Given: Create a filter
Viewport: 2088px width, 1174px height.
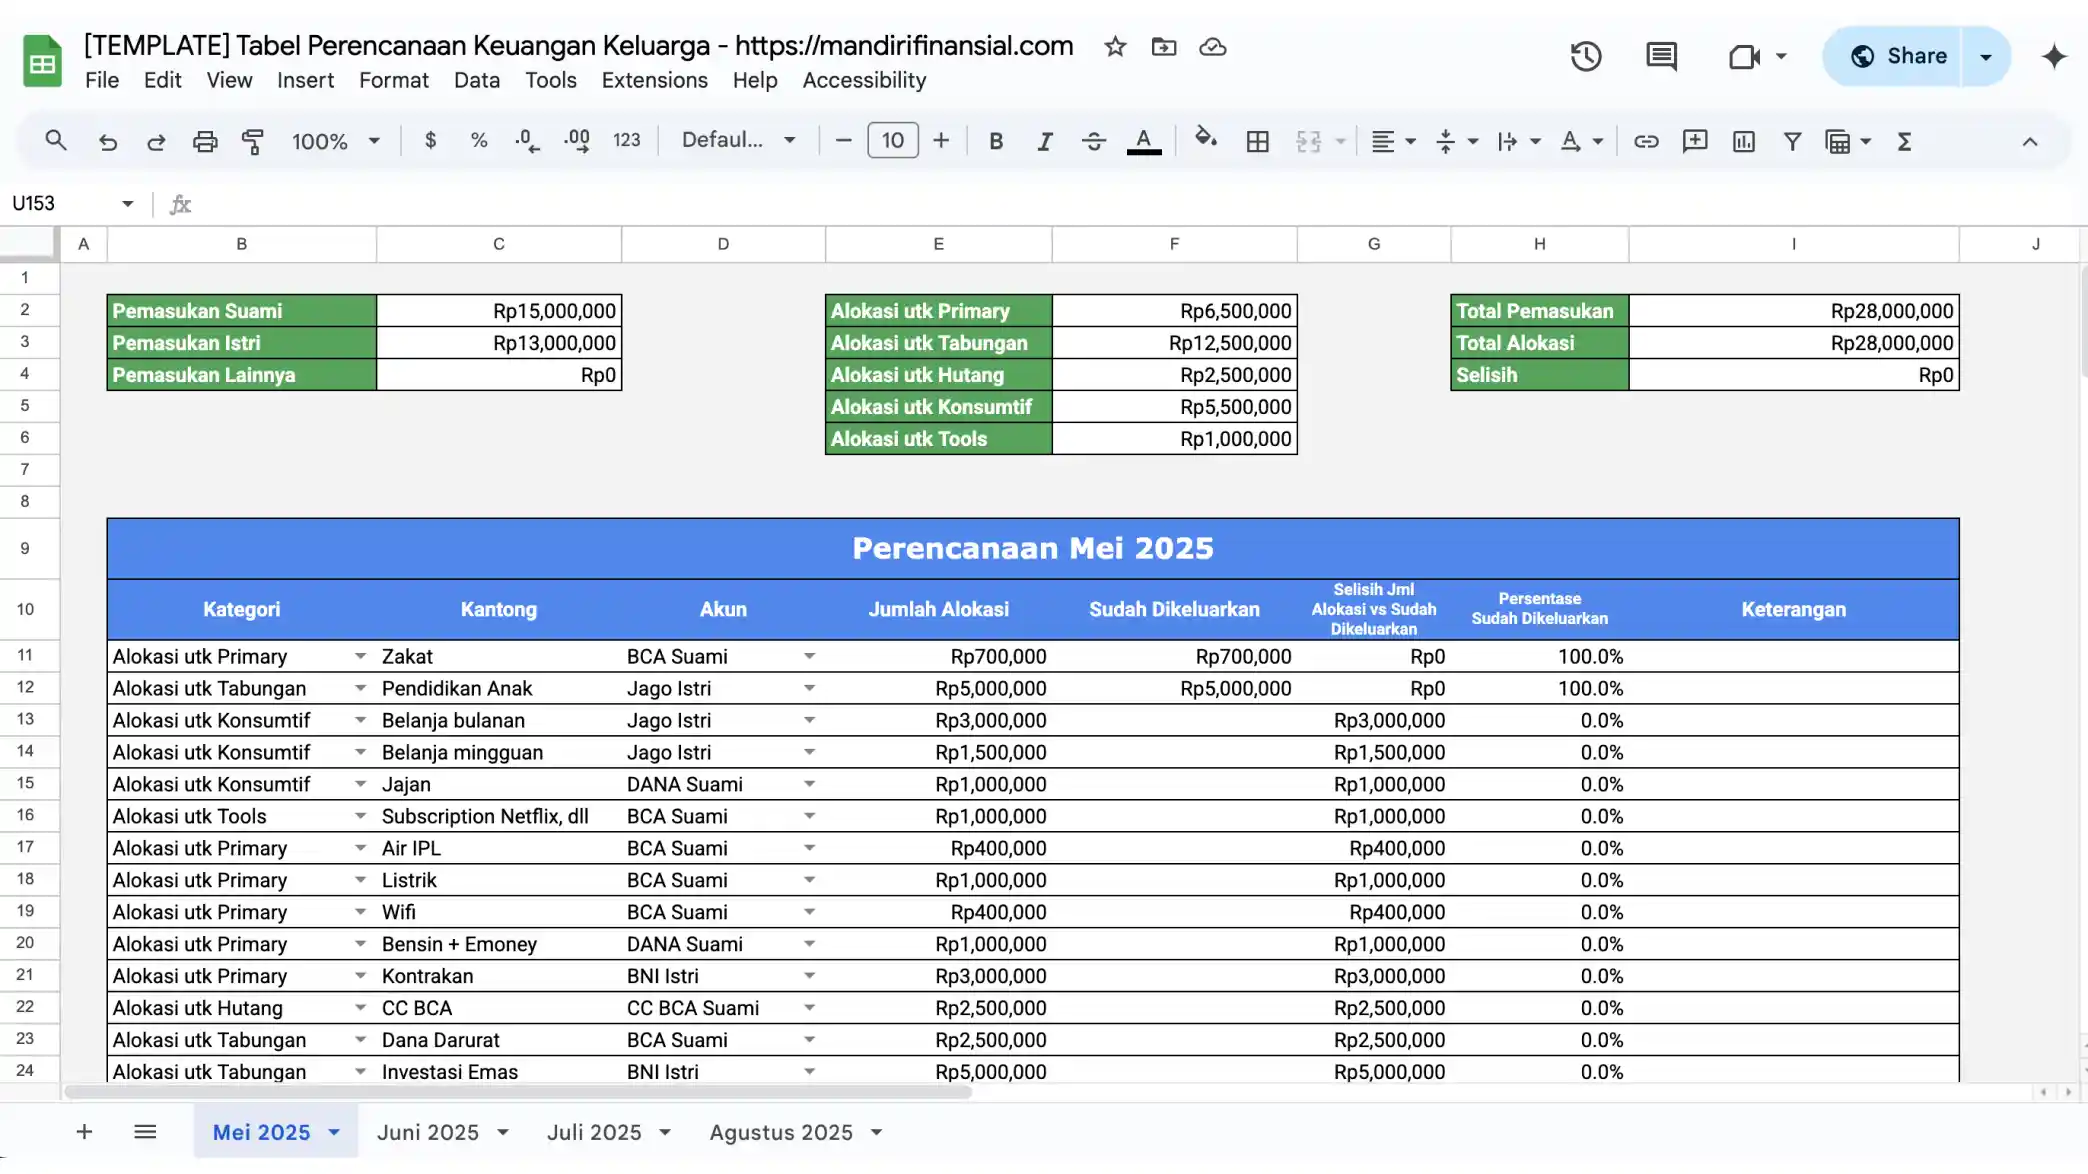Looking at the screenshot, I should click(x=1792, y=141).
